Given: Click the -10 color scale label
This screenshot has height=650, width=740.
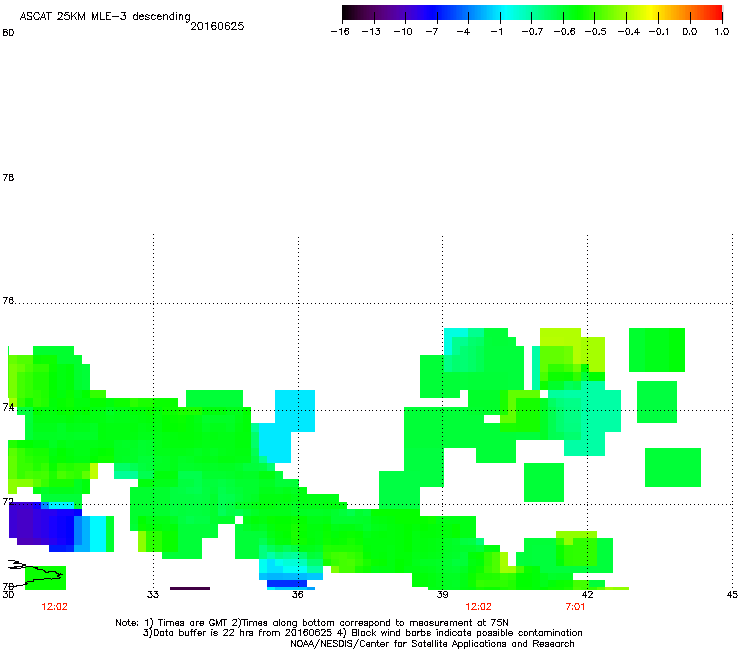Looking at the screenshot, I should (403, 32).
